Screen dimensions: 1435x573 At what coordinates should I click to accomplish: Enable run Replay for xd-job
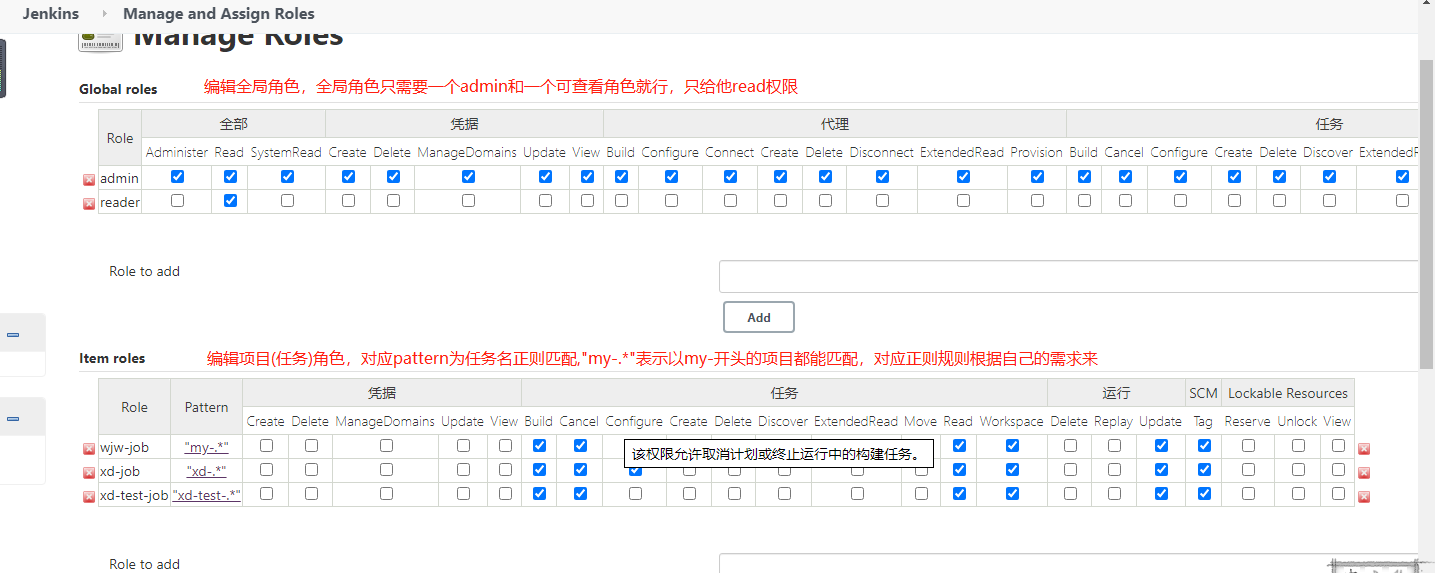click(x=1114, y=469)
